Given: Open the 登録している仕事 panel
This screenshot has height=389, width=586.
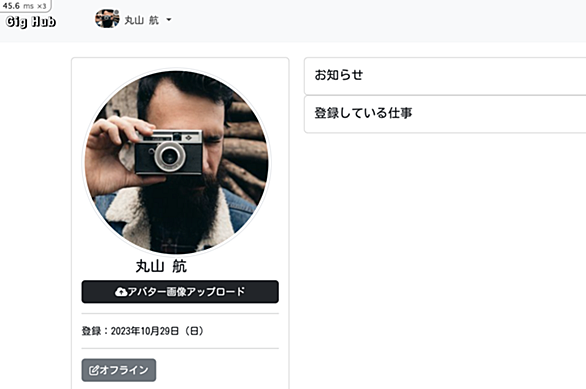Looking at the screenshot, I should [x=445, y=114].
